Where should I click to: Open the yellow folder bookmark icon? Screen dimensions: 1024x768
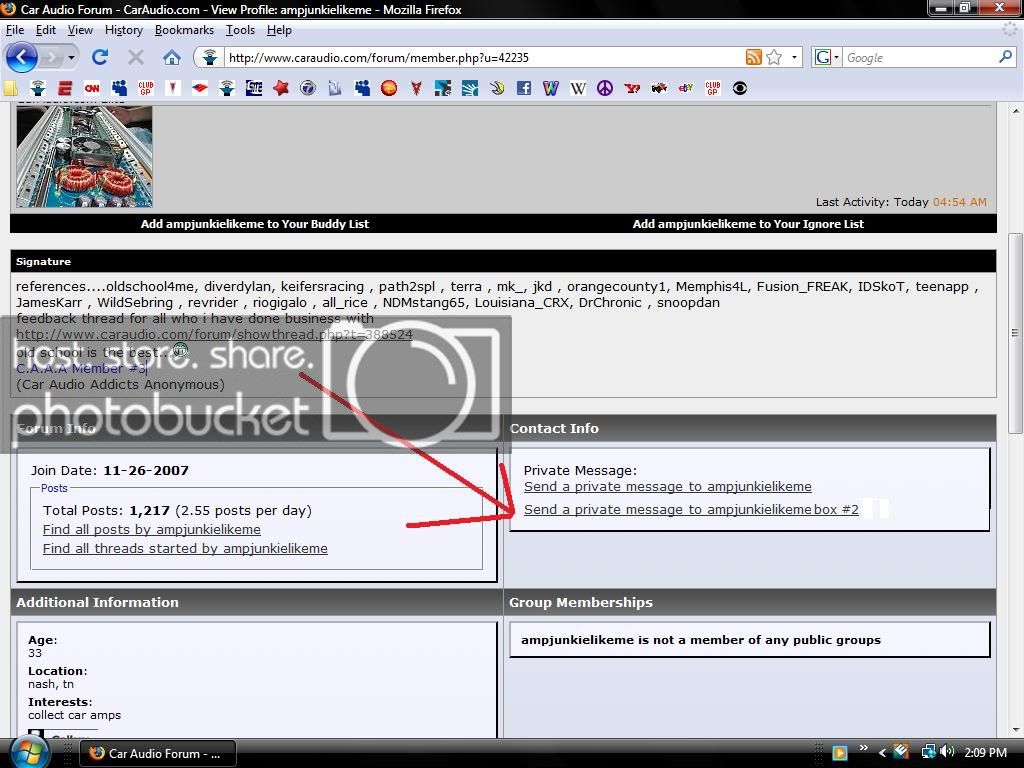pos(10,88)
